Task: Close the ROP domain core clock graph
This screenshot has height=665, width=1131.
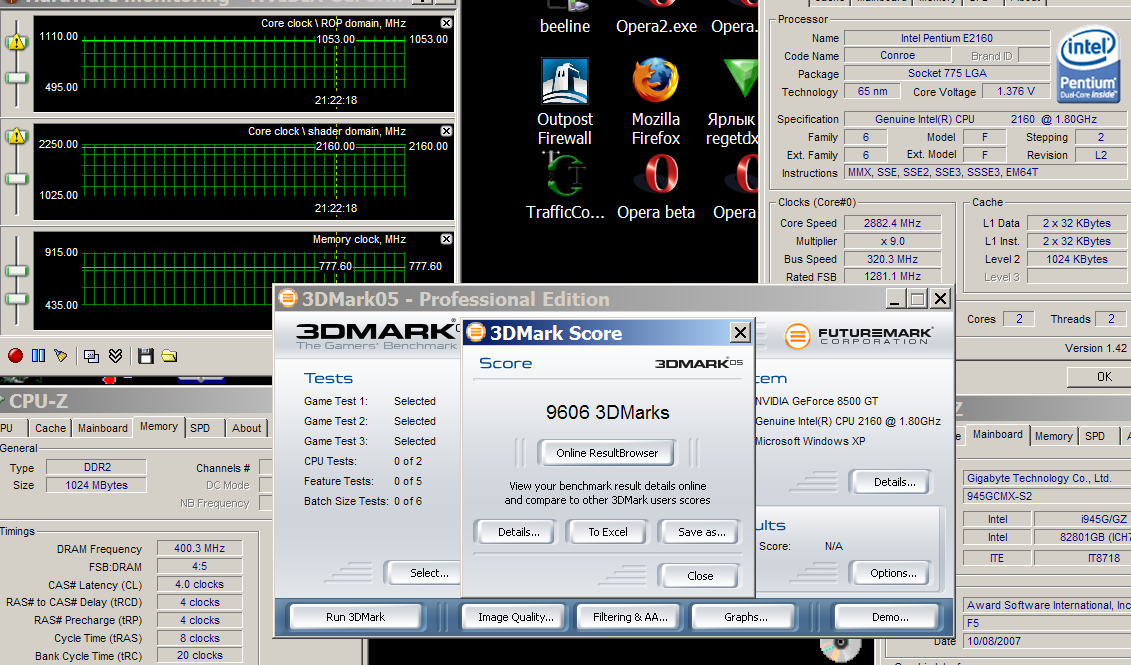Action: tap(446, 23)
